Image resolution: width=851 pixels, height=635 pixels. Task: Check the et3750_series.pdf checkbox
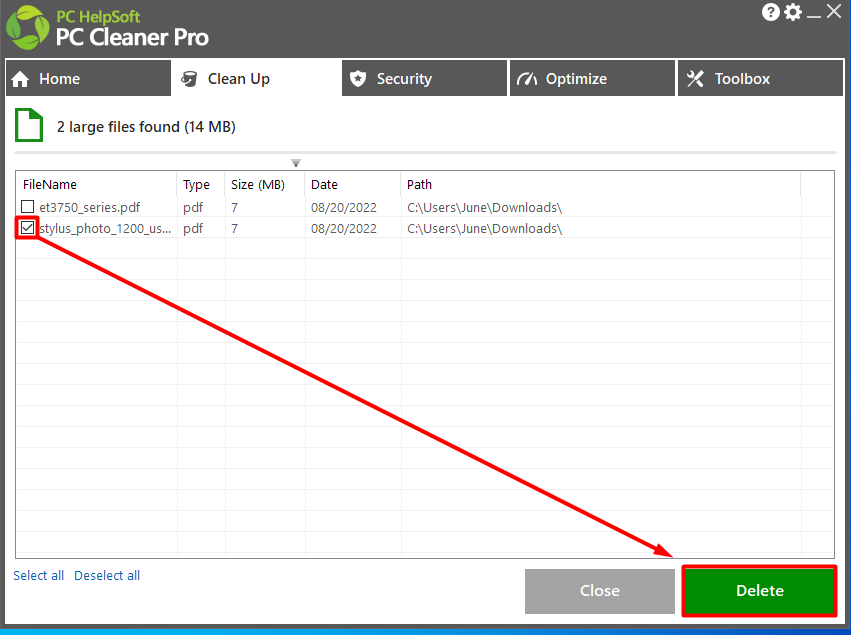click(27, 207)
